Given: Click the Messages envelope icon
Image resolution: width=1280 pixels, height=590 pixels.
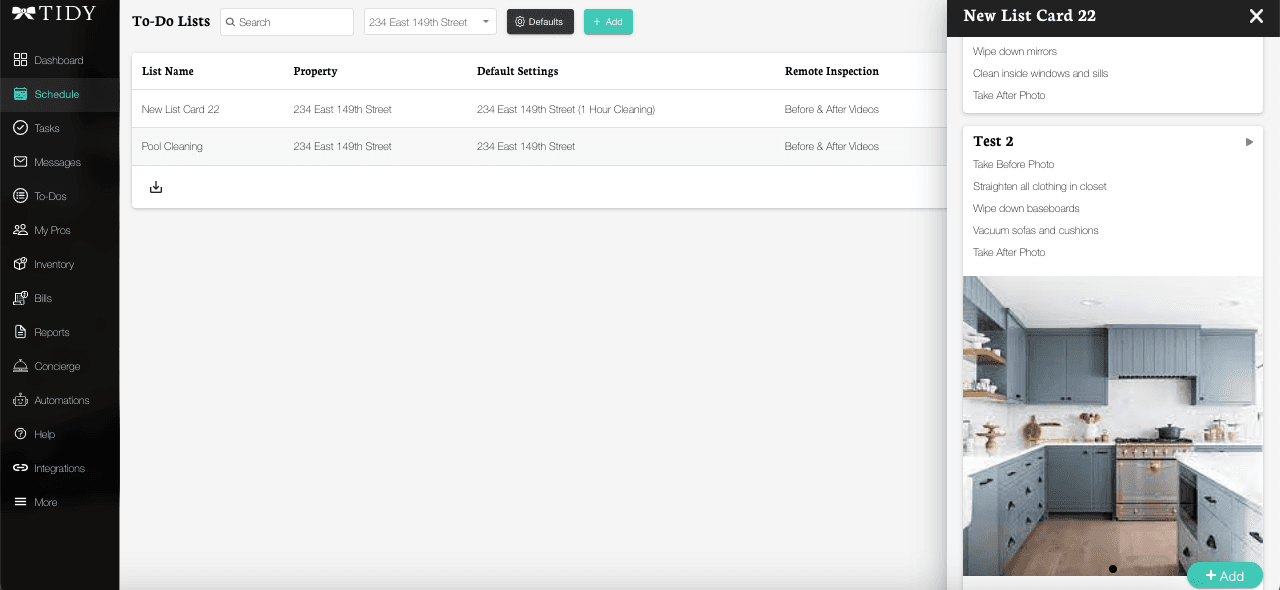Looking at the screenshot, I should click(x=20, y=162).
